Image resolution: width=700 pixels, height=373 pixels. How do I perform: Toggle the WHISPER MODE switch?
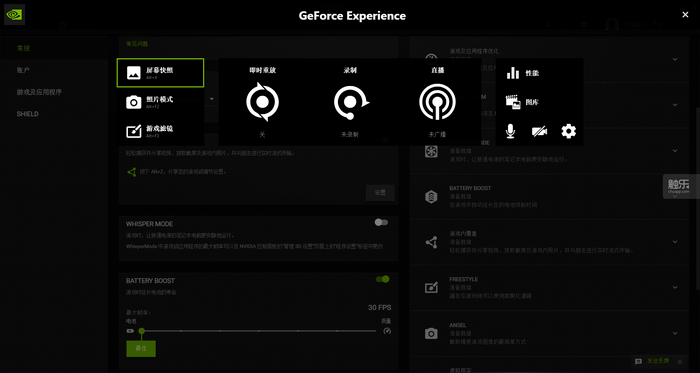381,222
